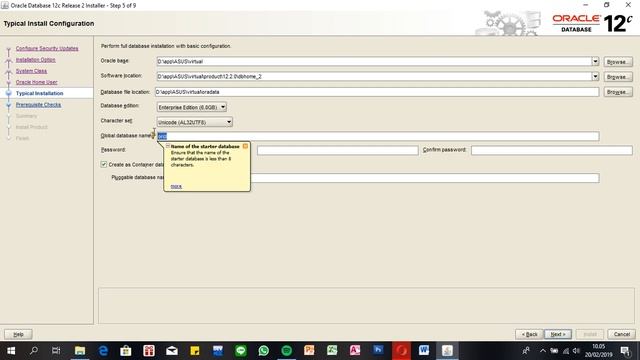
Task: Open the red Opera browser in taskbar
Action: tap(401, 351)
